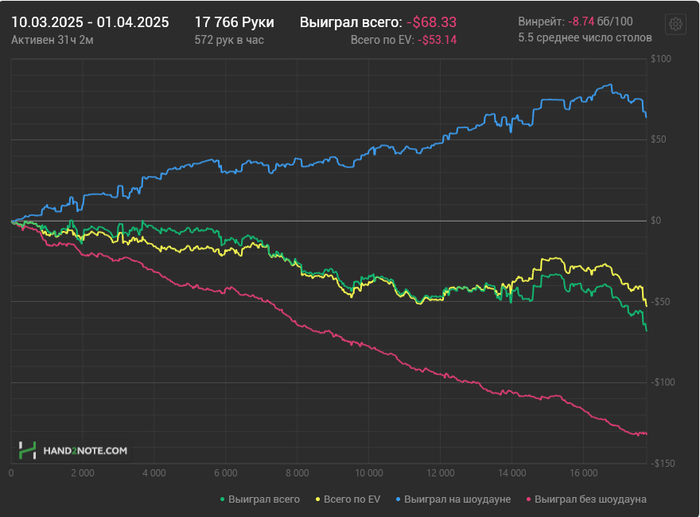This screenshot has height=517, width=700.
Task: Click the blue legend dot for showdown winnings
Action: (x=398, y=499)
